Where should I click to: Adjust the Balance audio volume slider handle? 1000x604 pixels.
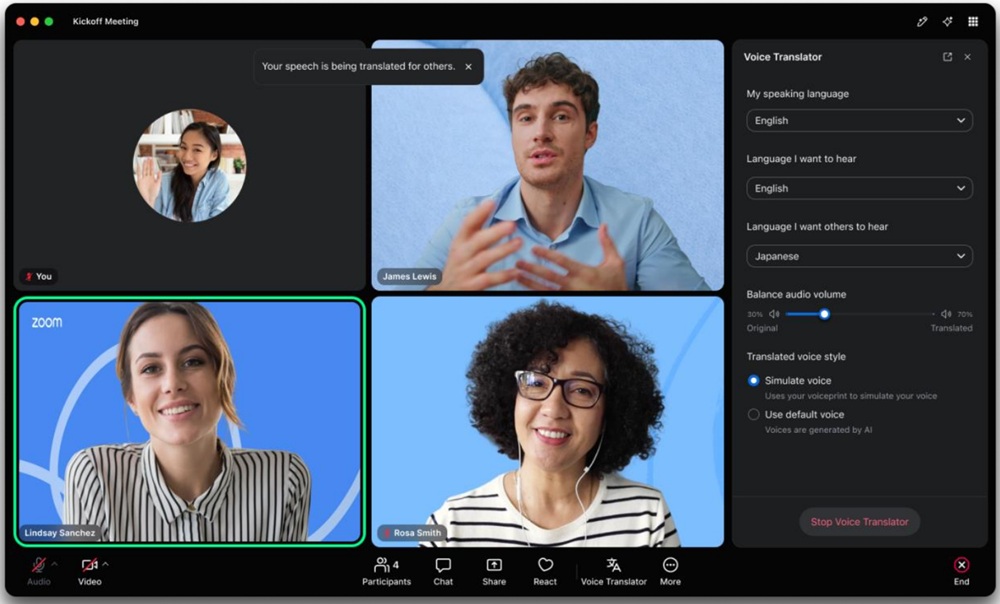click(825, 314)
